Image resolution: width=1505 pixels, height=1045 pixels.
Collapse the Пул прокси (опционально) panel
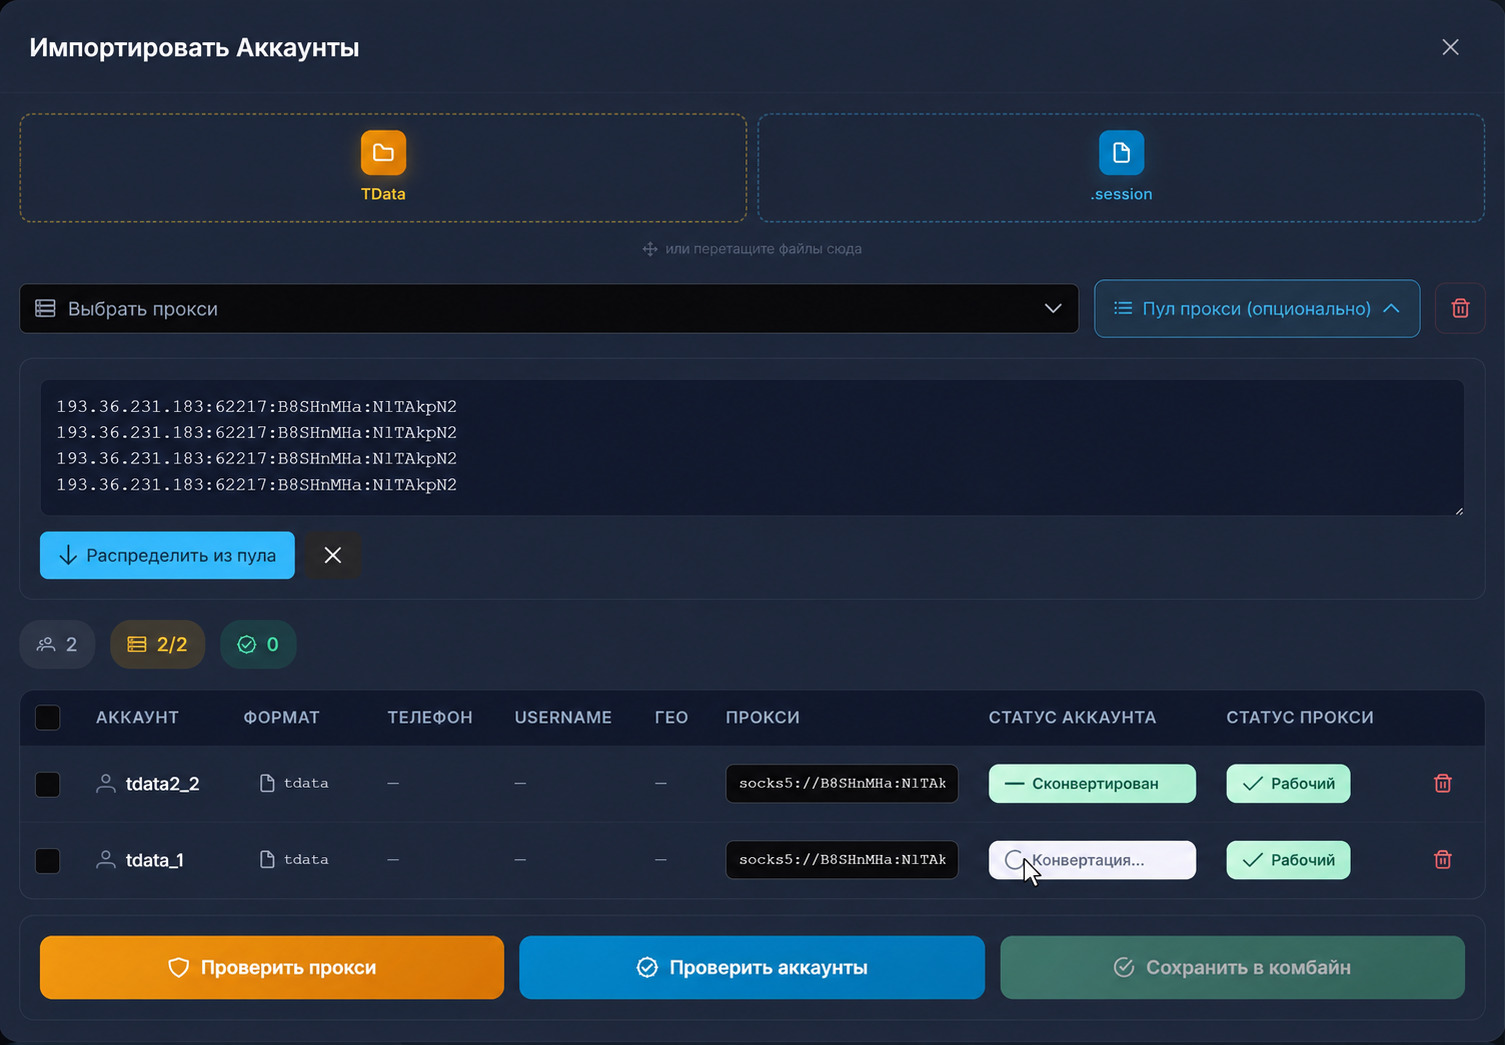[1257, 308]
